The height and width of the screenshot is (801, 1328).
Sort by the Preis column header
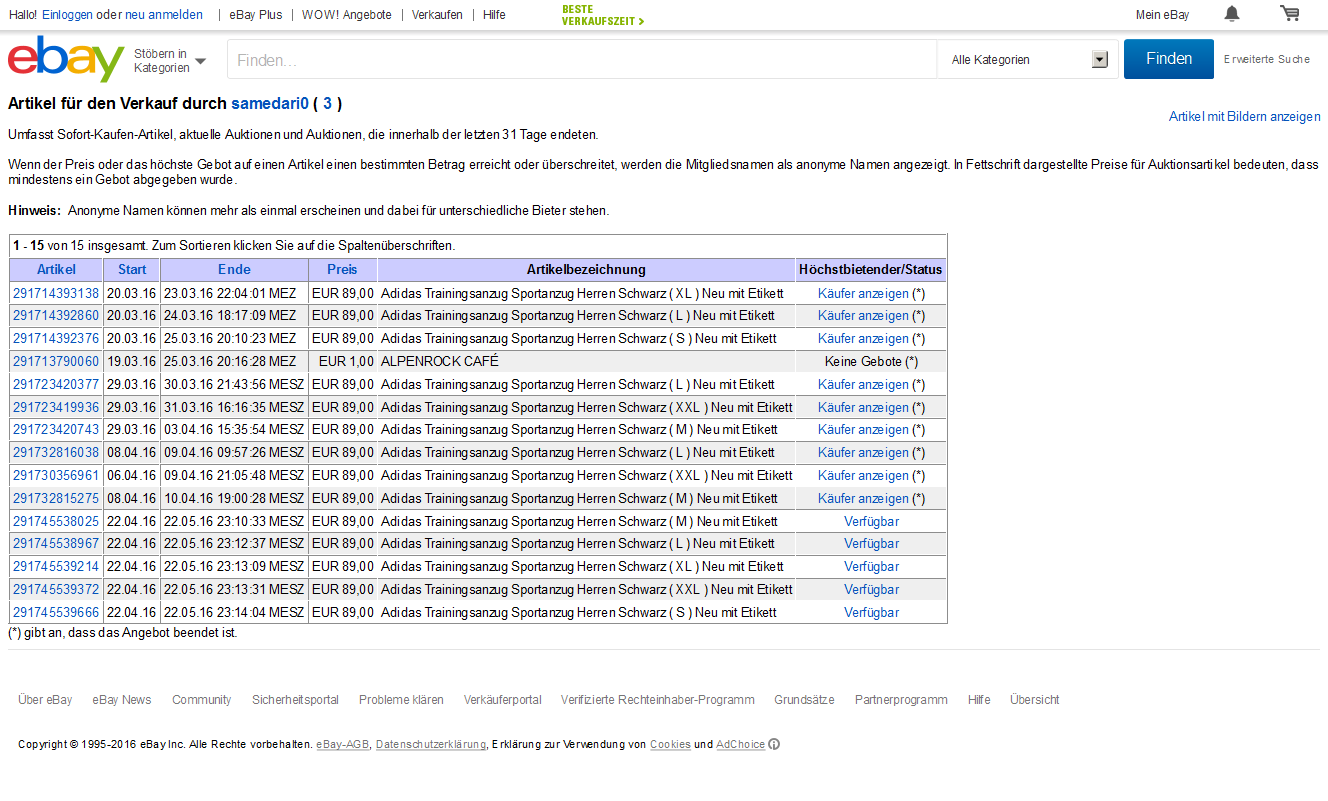(x=342, y=269)
